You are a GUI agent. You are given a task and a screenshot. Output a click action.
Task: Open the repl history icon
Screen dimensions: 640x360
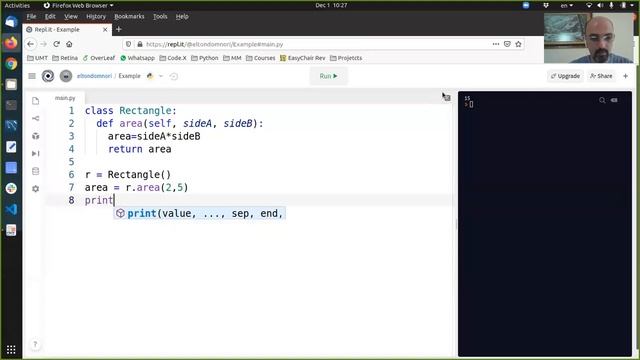[x=173, y=76]
